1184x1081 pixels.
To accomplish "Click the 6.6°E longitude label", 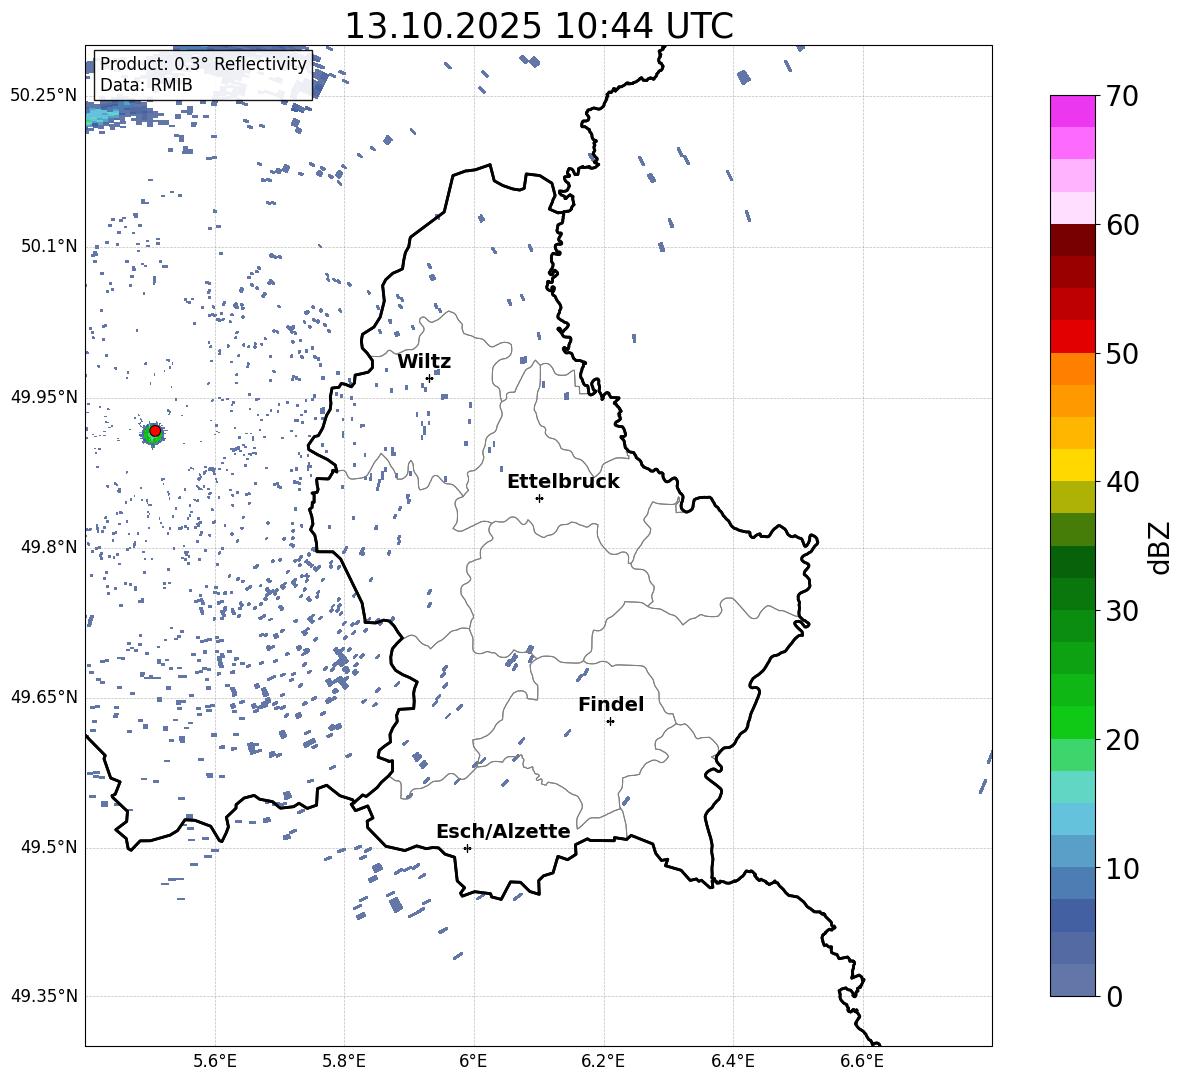I will (862, 1061).
